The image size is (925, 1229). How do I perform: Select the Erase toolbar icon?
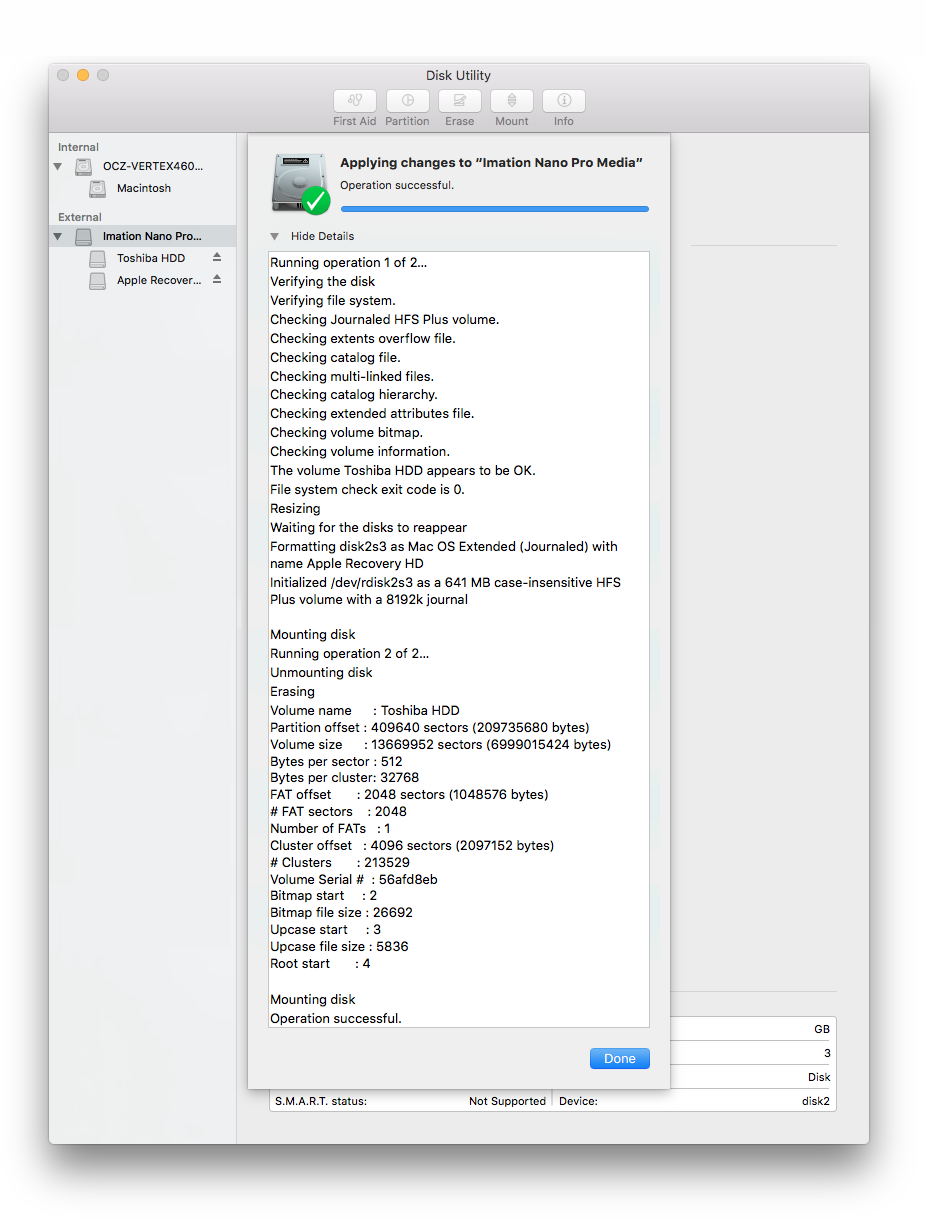coord(459,101)
